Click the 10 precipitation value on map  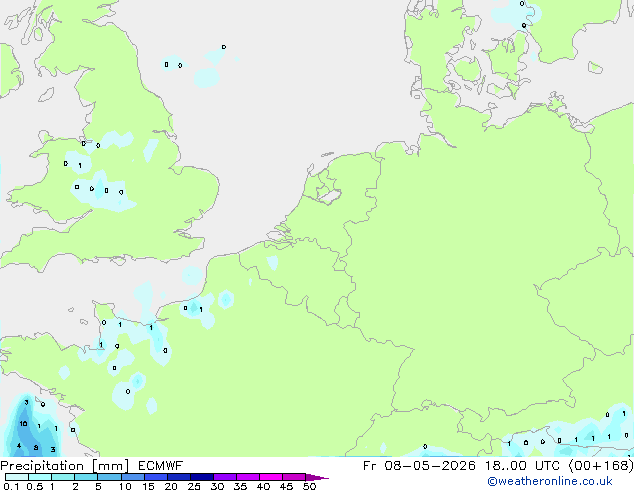[x=23, y=424]
